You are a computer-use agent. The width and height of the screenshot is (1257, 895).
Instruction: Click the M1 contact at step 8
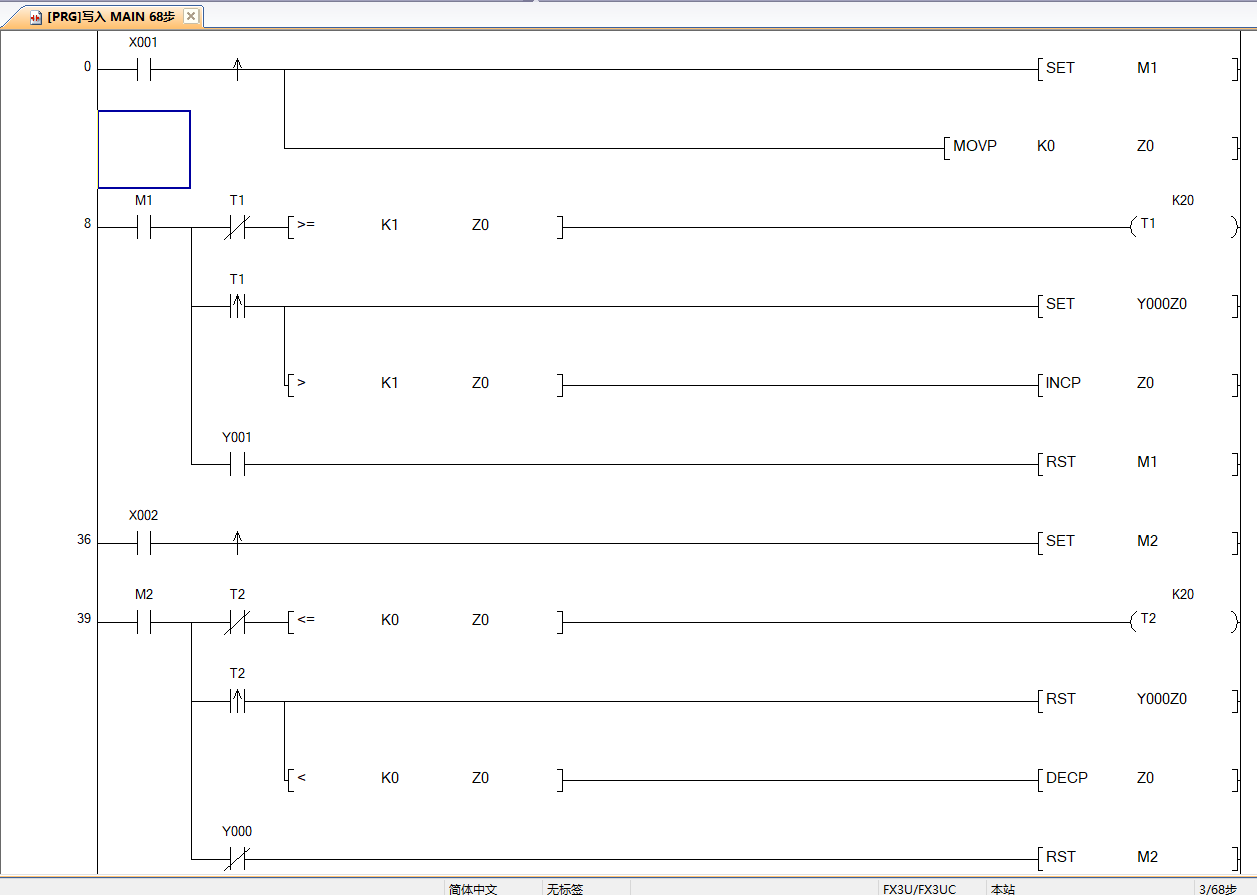coord(143,227)
